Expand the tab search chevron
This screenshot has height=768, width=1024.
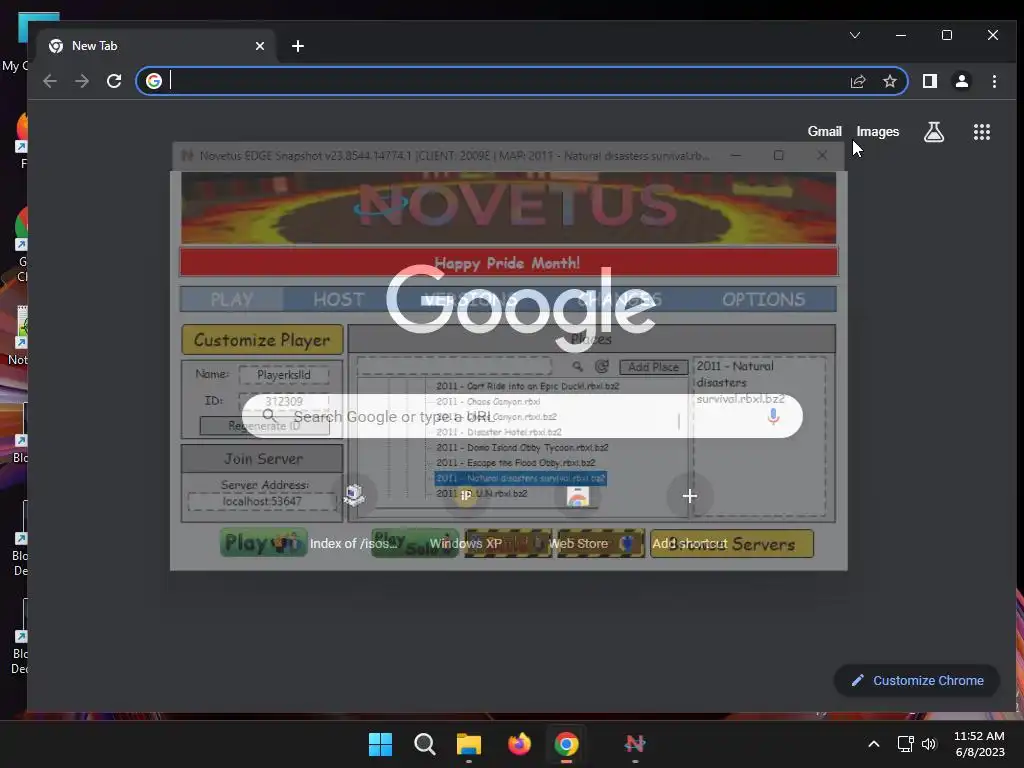click(855, 35)
